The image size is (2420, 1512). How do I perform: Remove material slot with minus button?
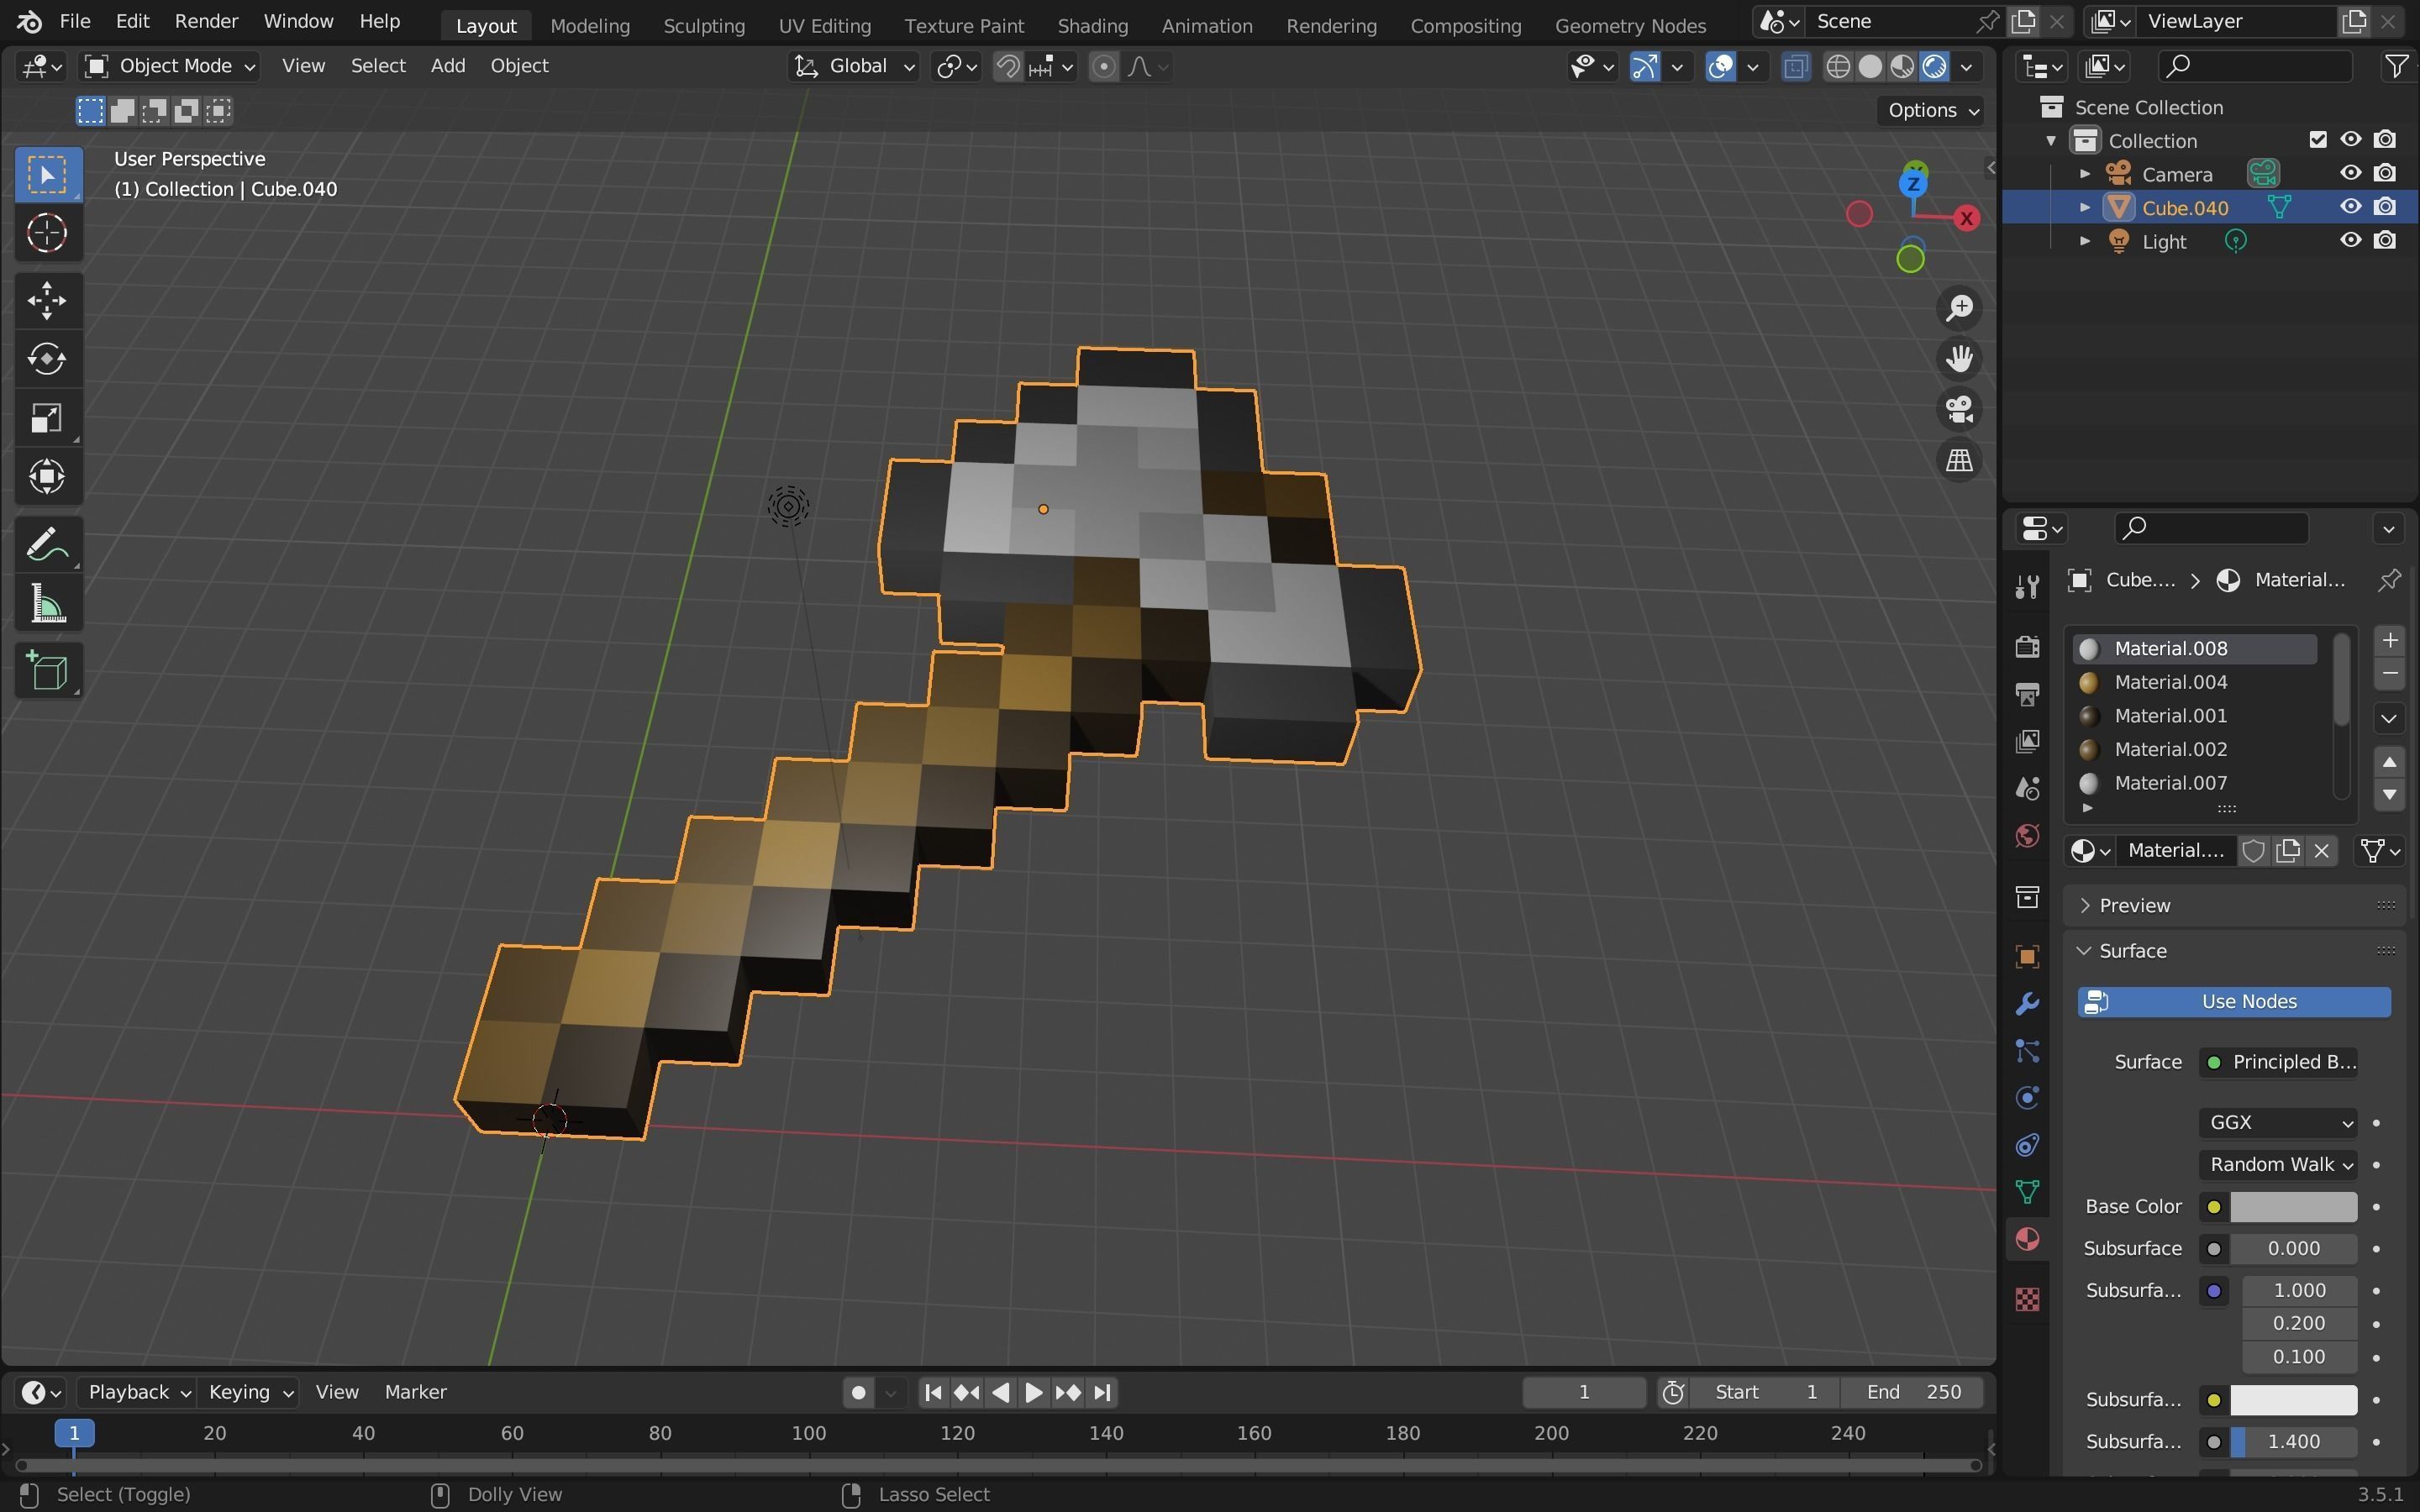click(x=2390, y=674)
